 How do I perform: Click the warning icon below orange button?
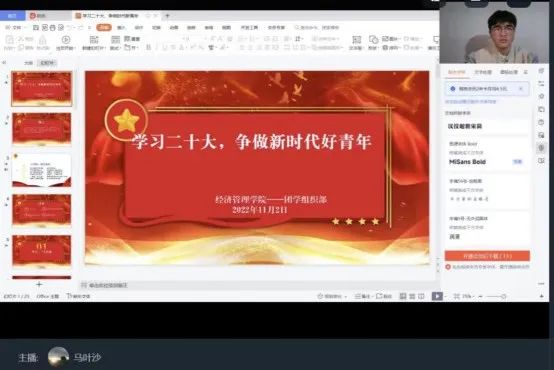click(x=448, y=267)
